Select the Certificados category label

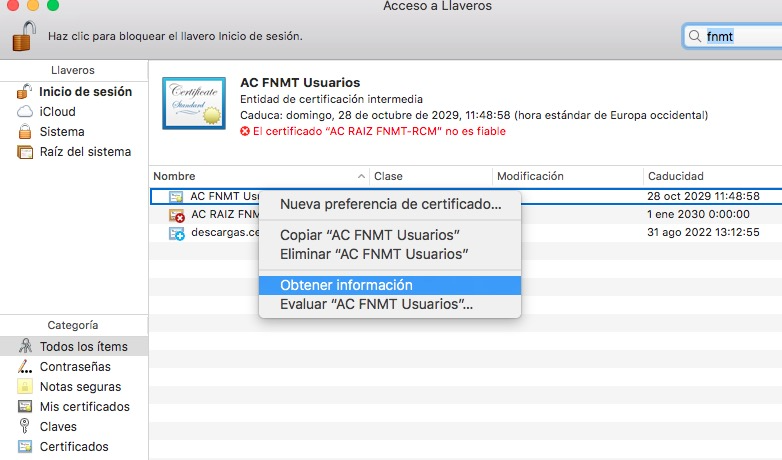coord(74,447)
